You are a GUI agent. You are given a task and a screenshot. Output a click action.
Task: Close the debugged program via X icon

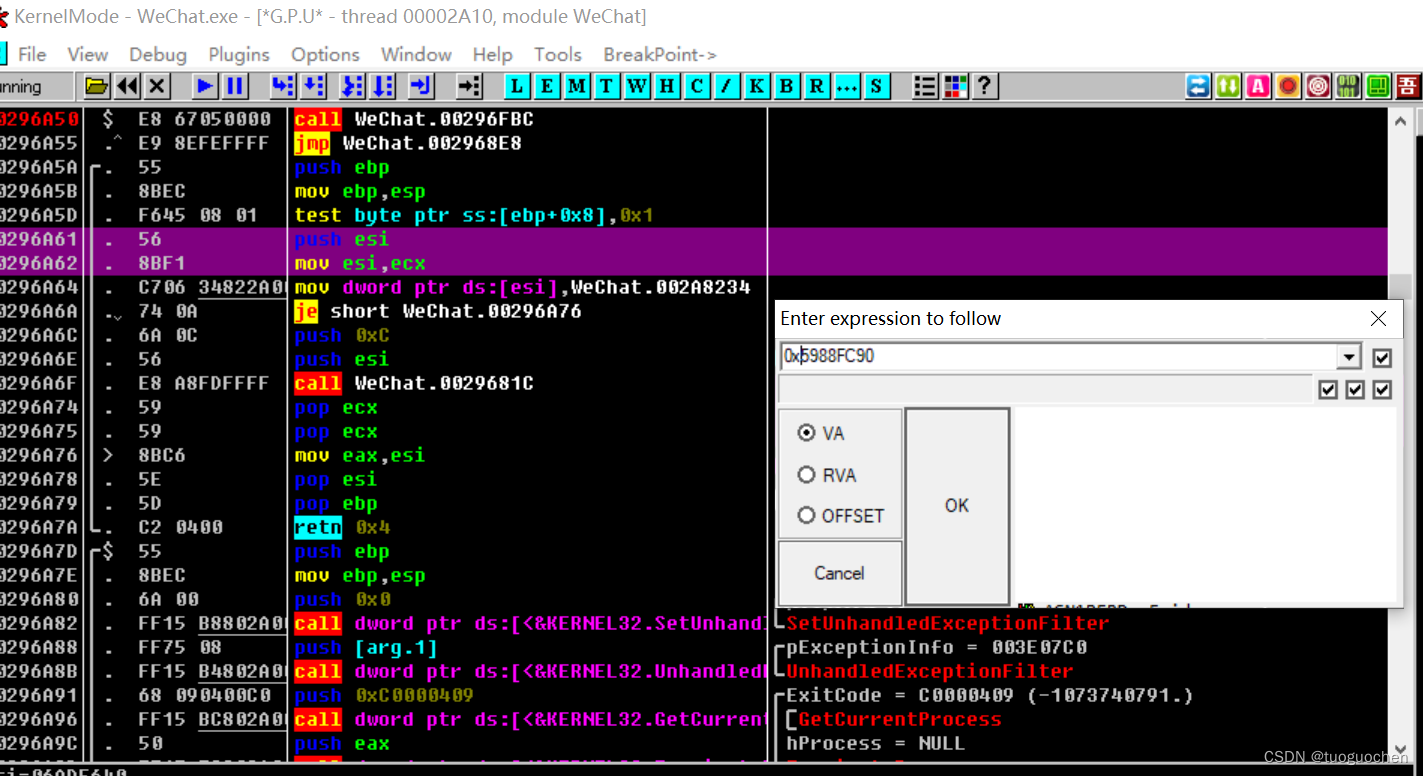click(157, 86)
